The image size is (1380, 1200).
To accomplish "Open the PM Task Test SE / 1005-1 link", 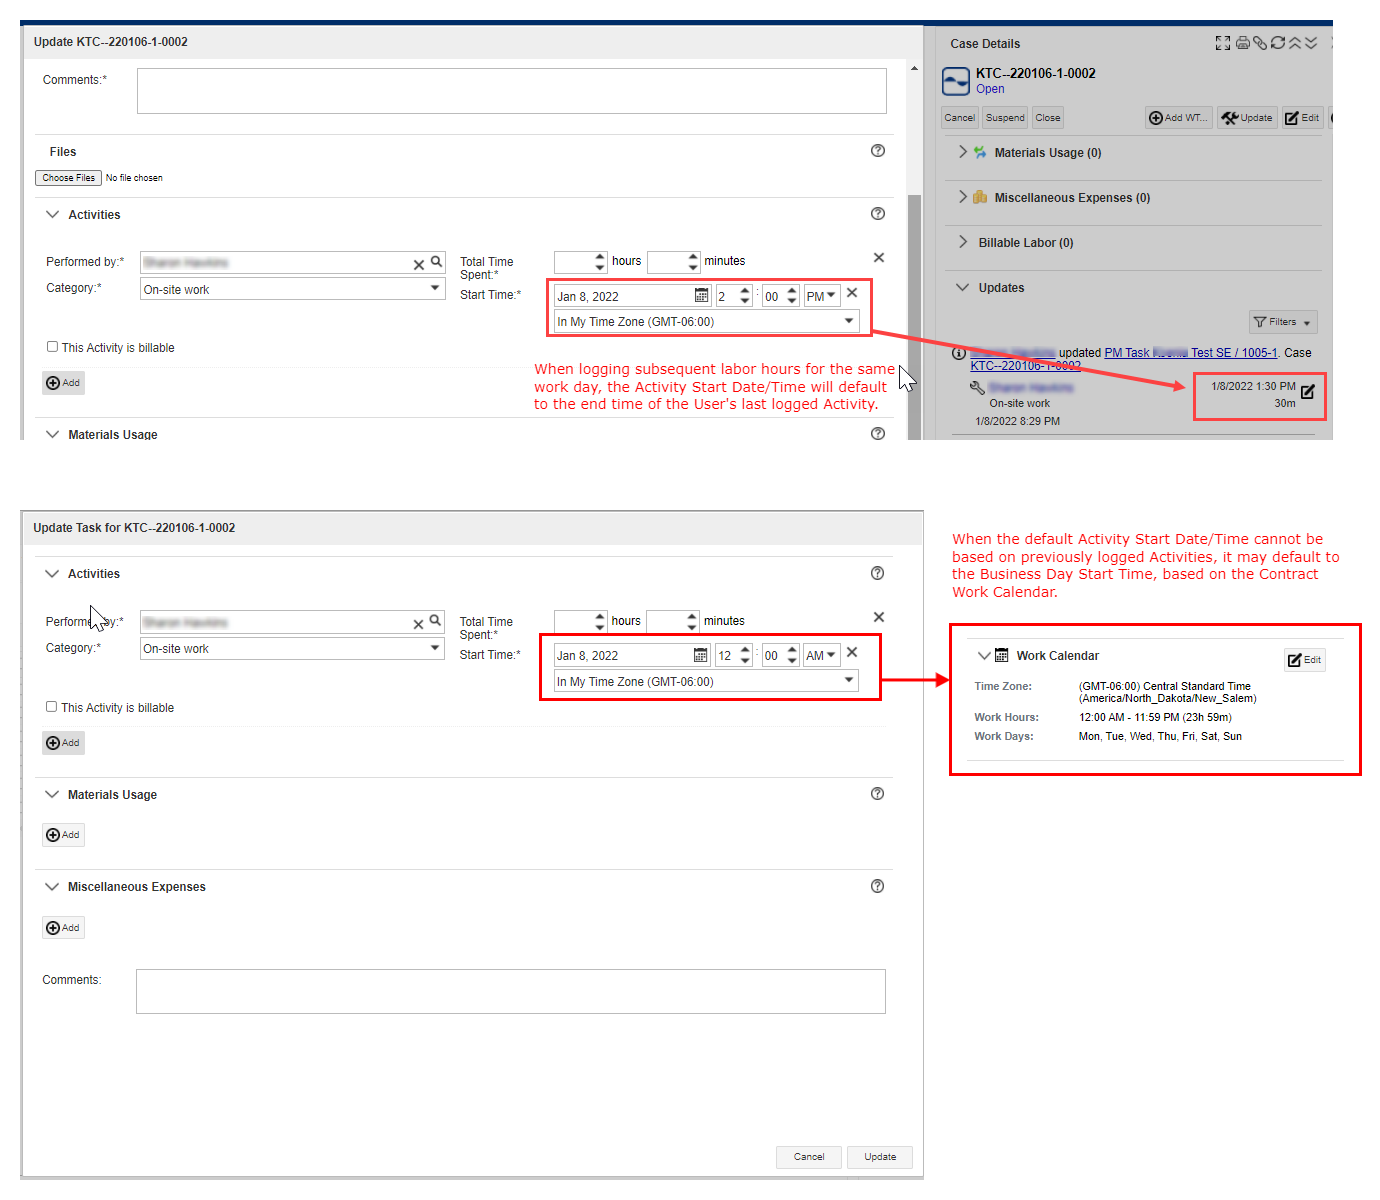I will pos(1190,353).
